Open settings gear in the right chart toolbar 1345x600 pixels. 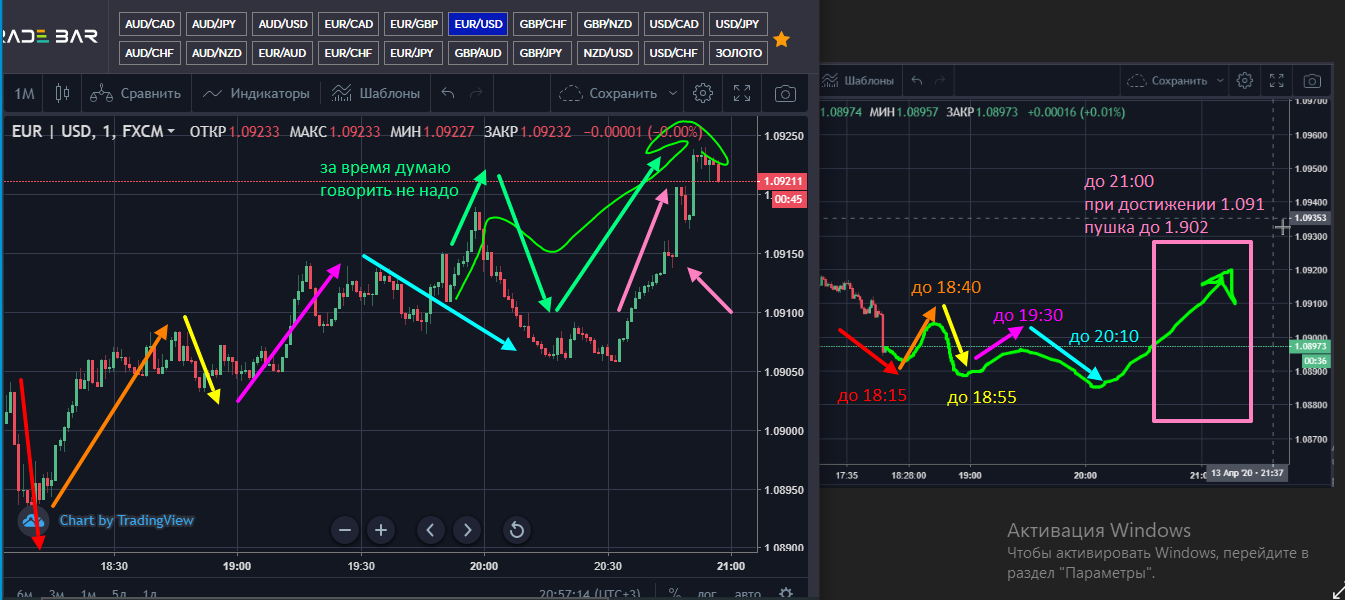point(1245,80)
